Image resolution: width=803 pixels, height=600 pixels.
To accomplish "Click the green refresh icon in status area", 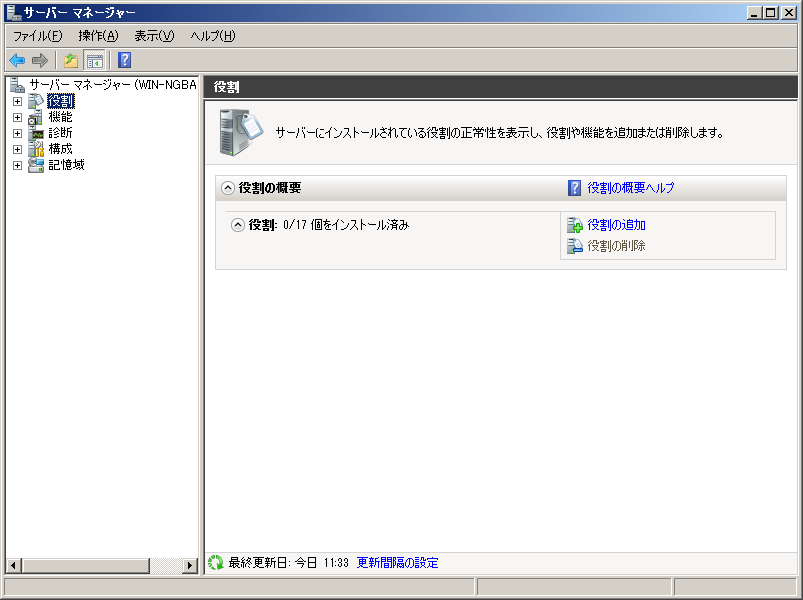I will pyautogui.click(x=215, y=563).
